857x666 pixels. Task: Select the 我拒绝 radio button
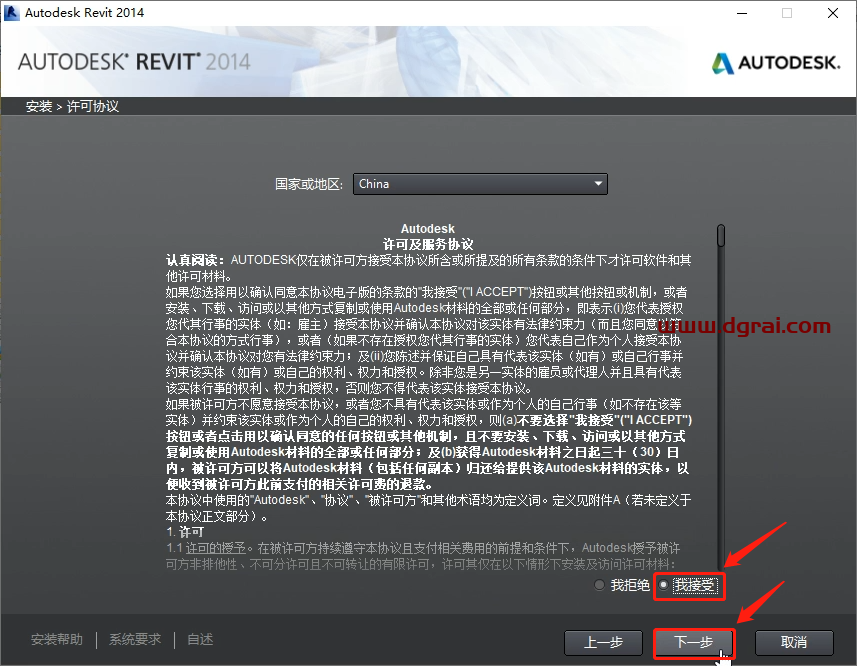(x=600, y=585)
